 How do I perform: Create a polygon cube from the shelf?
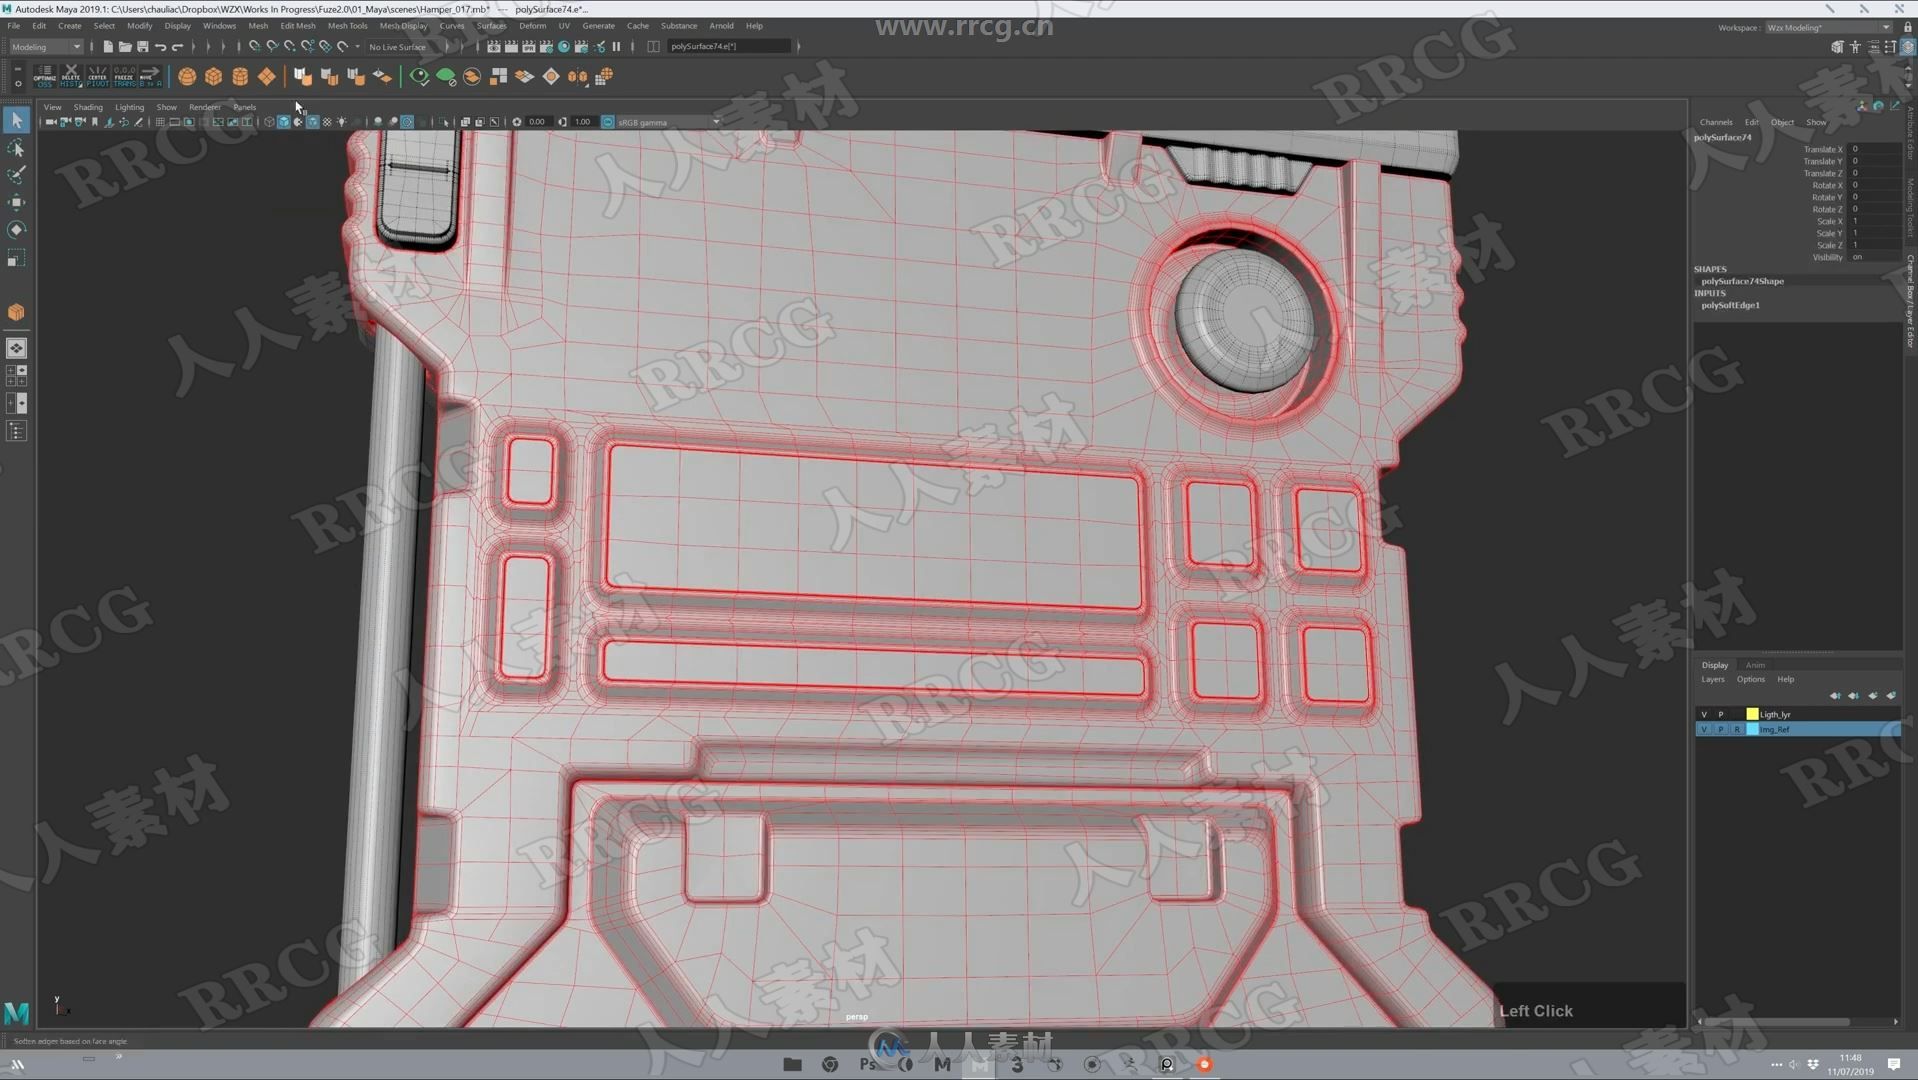pyautogui.click(x=213, y=76)
